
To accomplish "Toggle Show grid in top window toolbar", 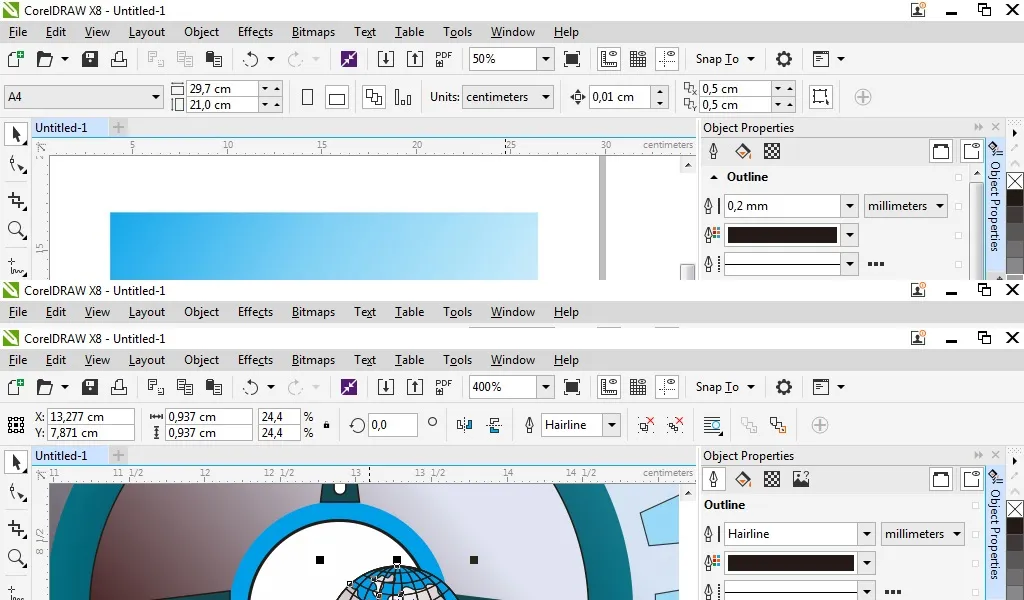I will 638,59.
